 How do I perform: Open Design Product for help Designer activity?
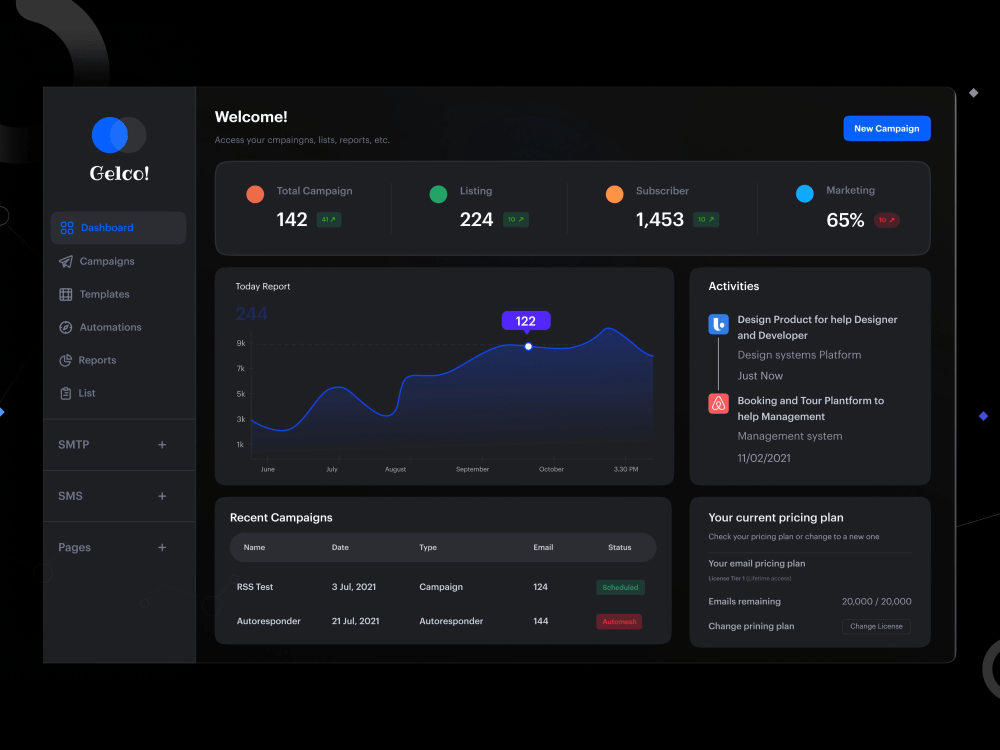817,327
